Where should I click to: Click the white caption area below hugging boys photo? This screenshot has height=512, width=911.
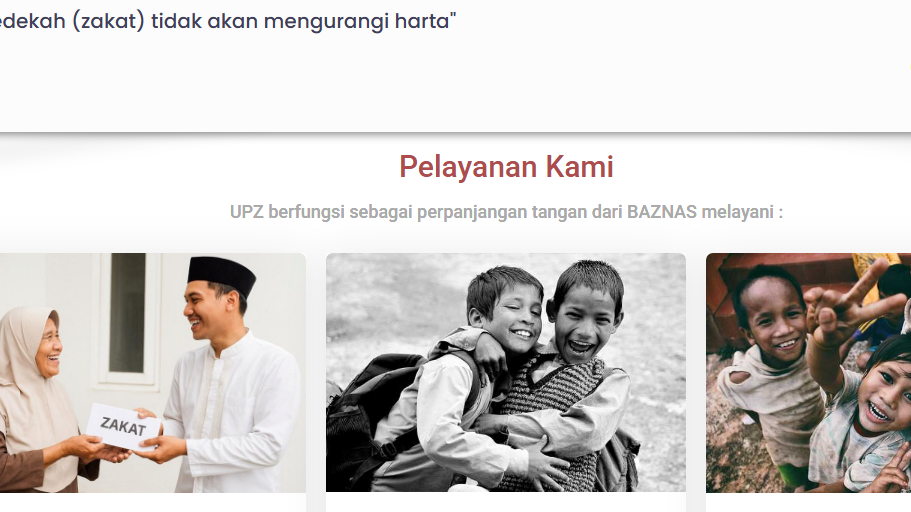[505, 503]
